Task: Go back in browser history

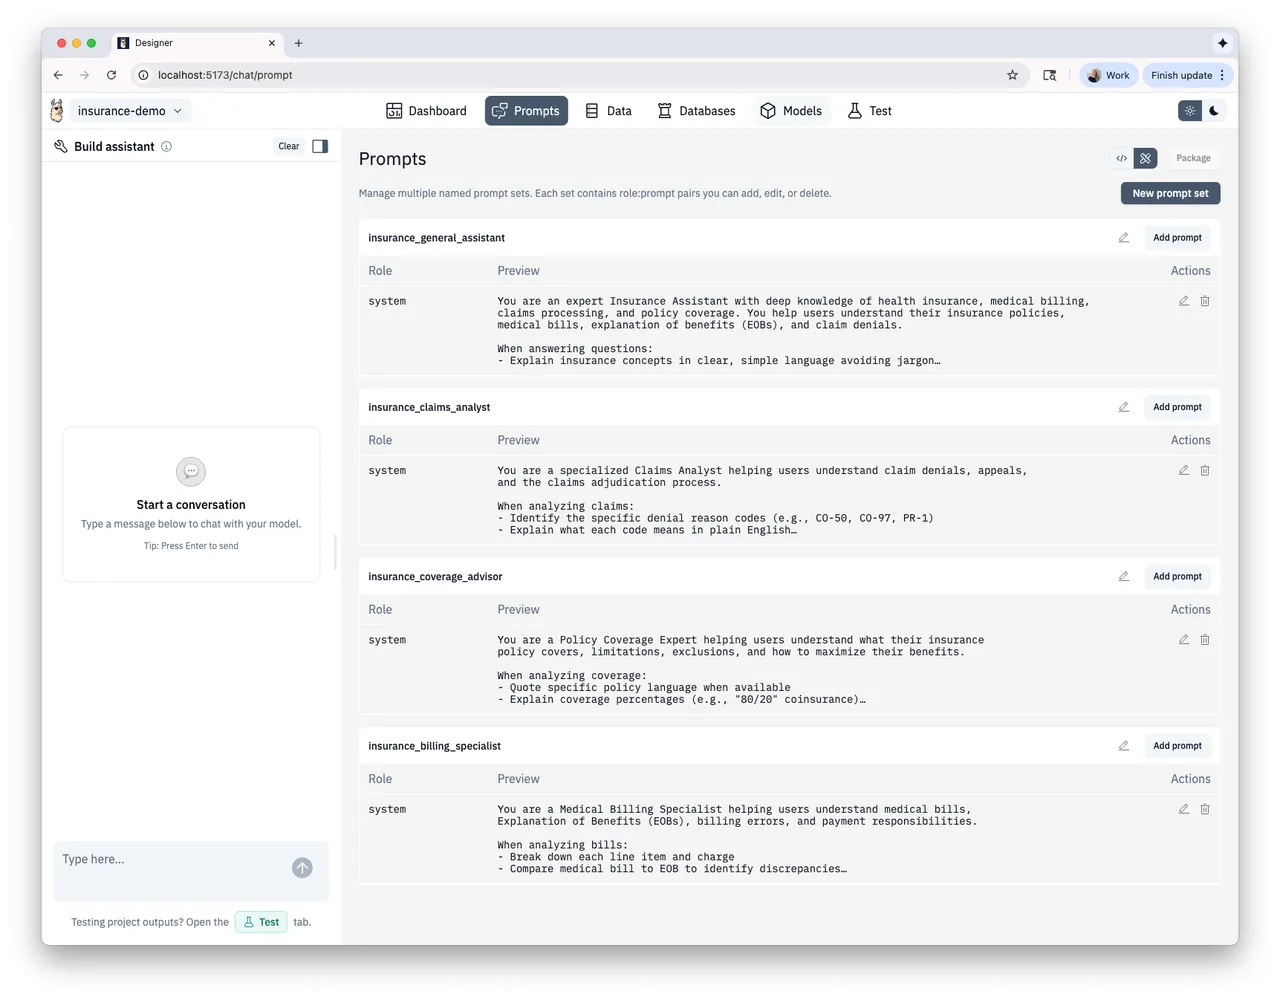Action: click(58, 75)
